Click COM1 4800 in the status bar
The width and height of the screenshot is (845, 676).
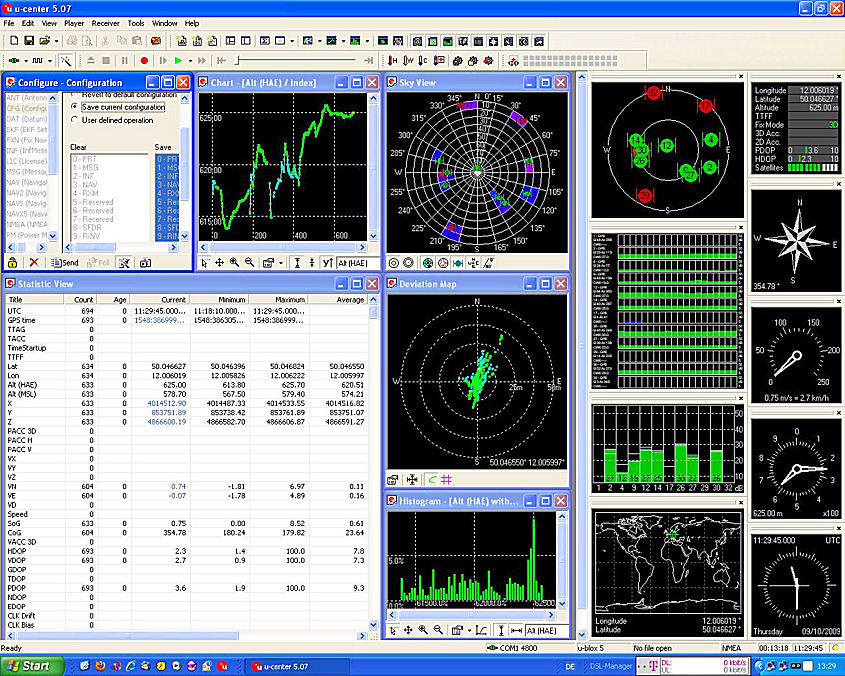click(512, 648)
